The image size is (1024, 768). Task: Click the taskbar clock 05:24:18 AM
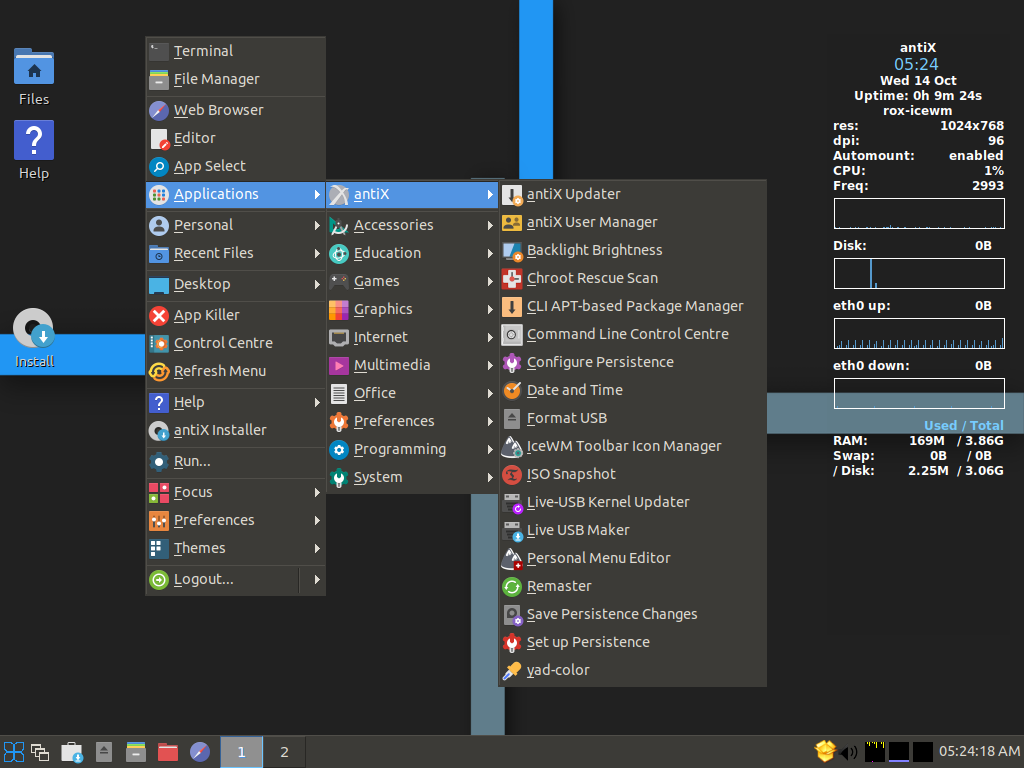coord(980,752)
